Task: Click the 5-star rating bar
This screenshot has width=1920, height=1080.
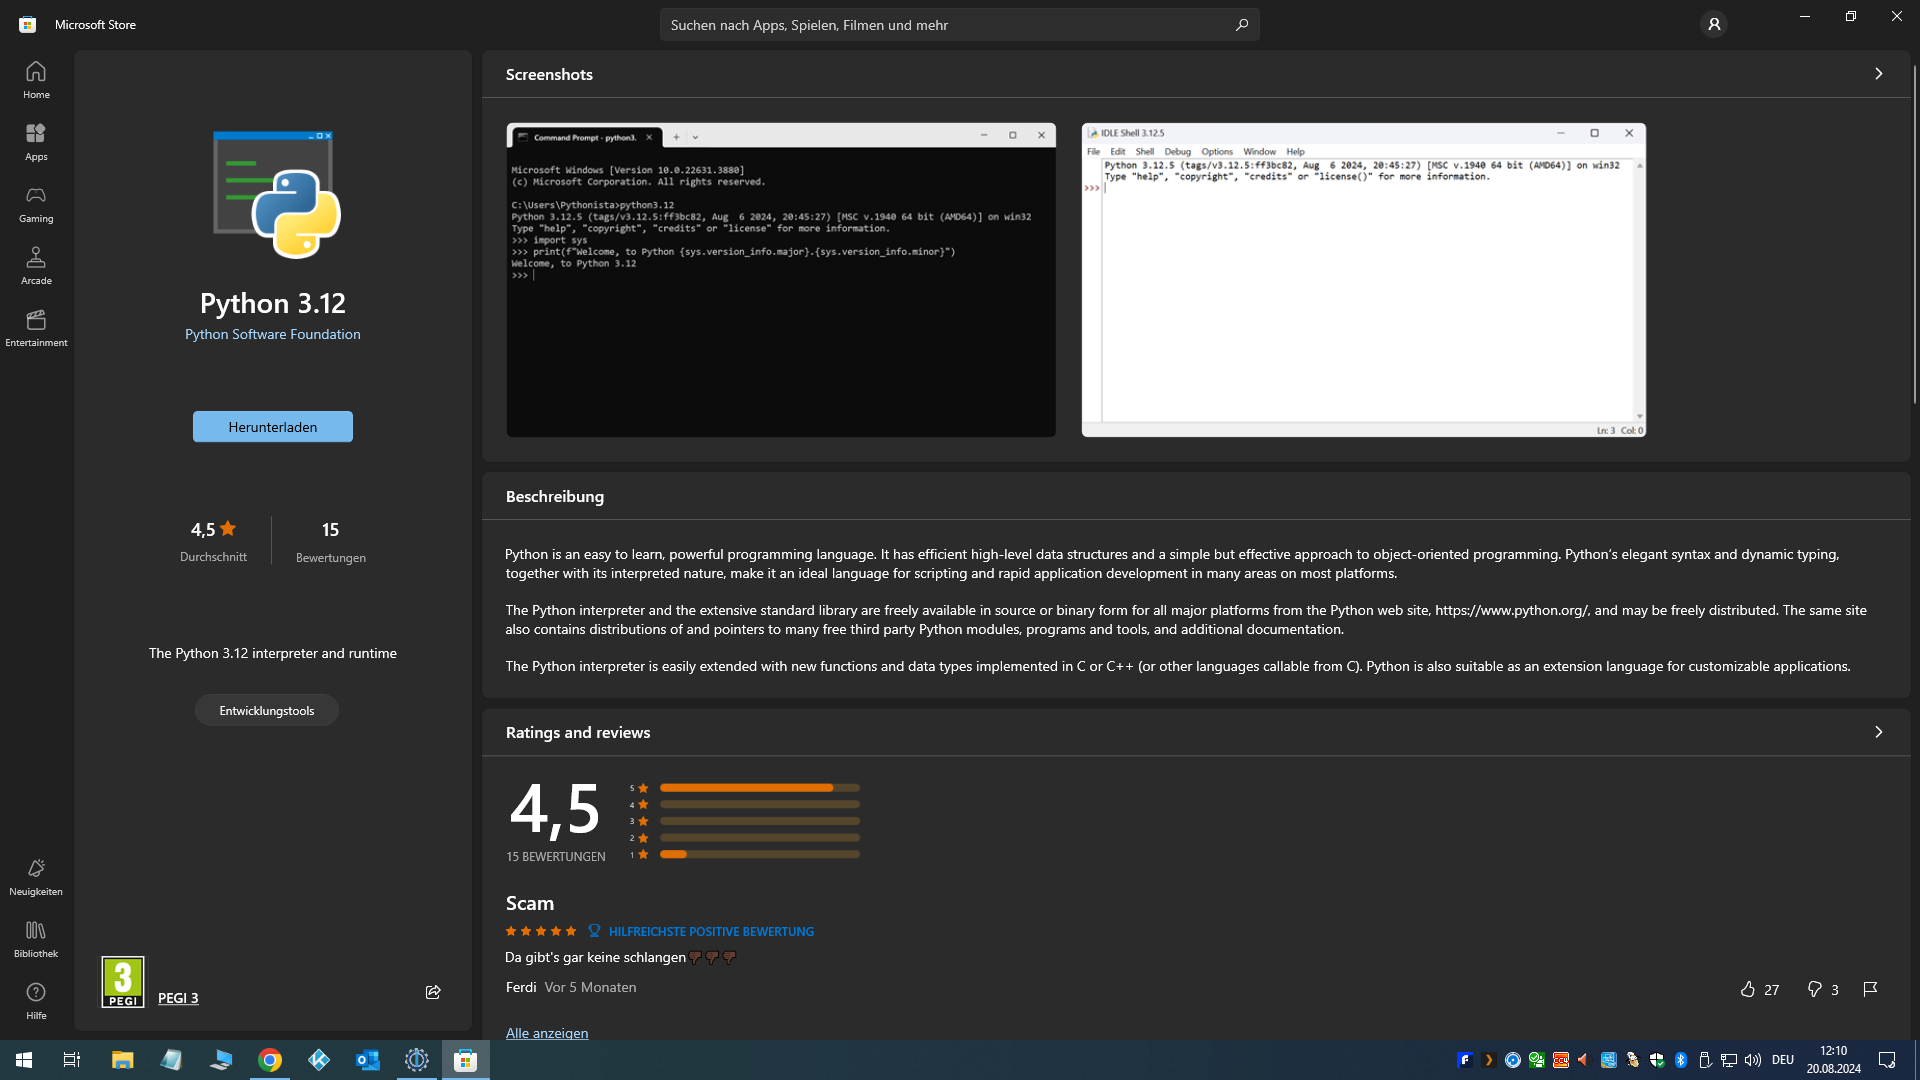Action: click(x=760, y=788)
